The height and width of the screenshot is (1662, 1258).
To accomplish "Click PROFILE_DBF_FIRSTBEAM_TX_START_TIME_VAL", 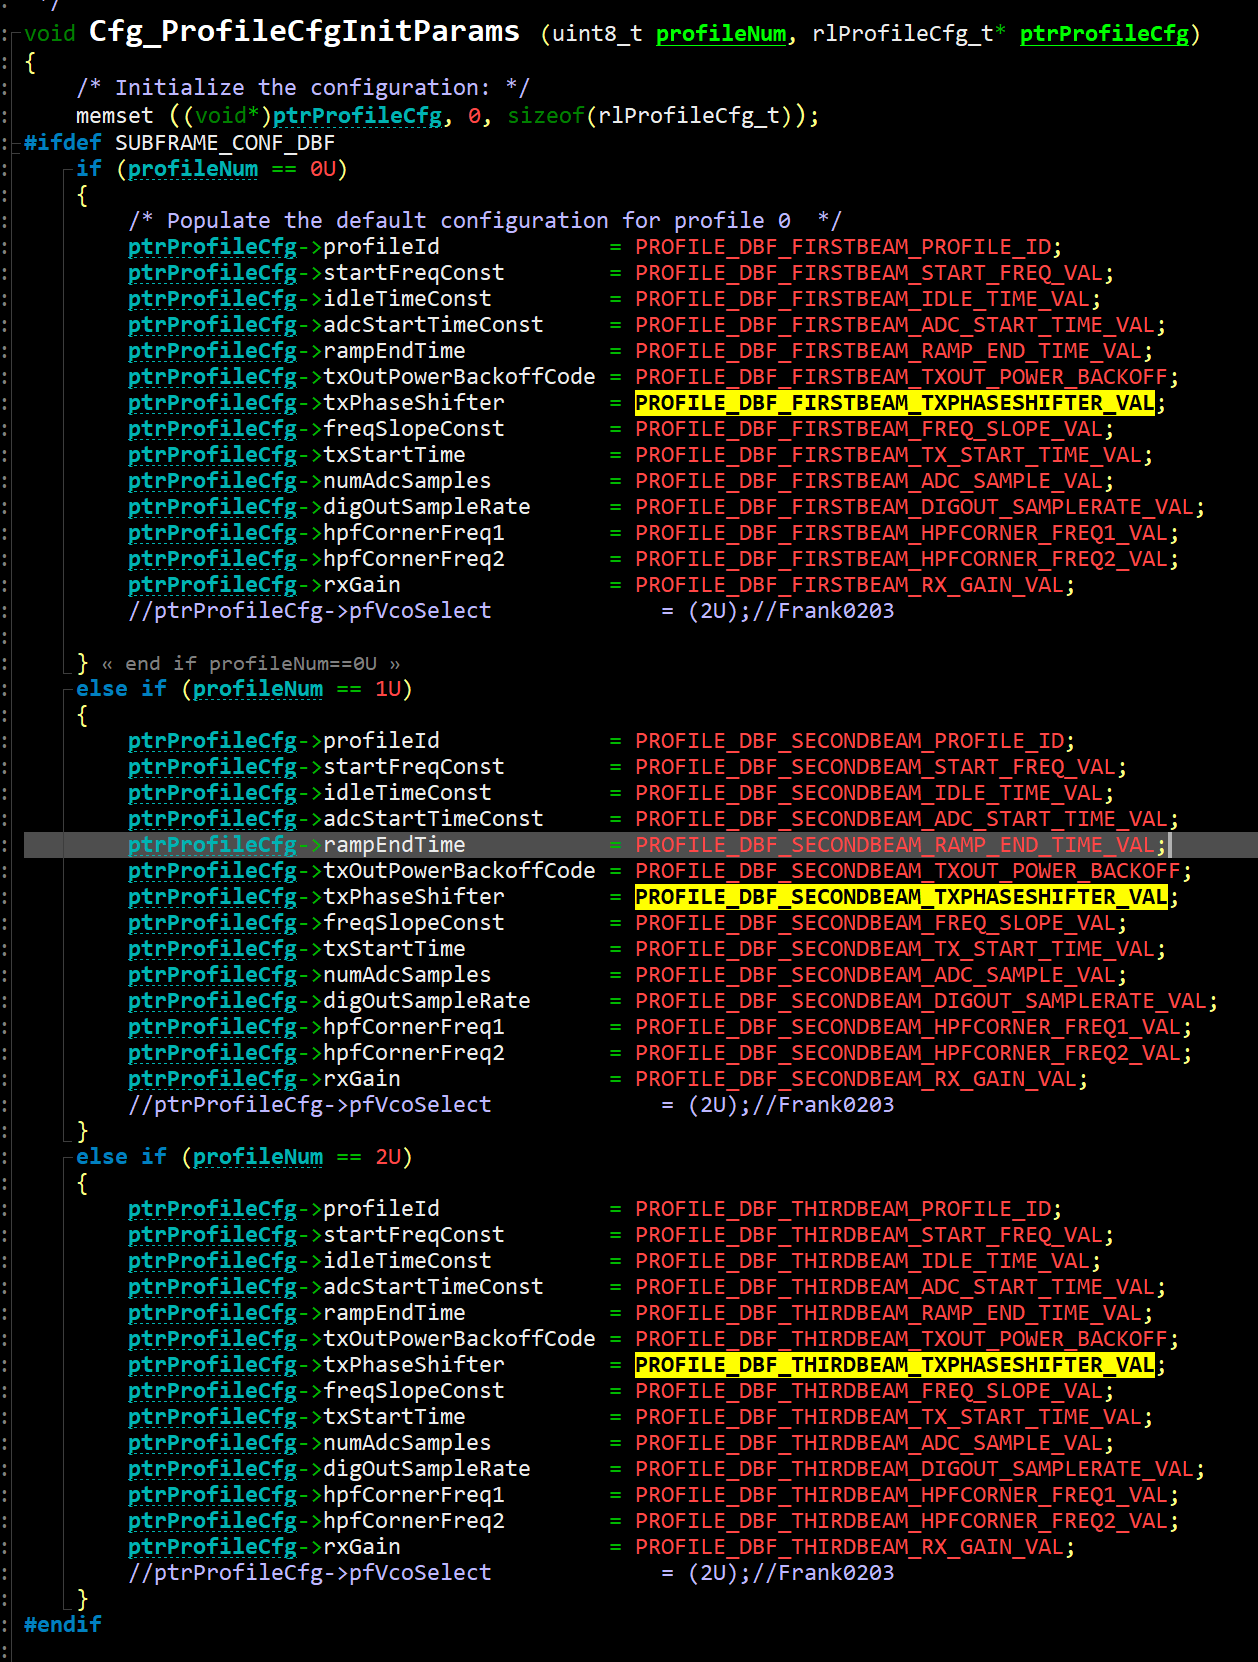I will (889, 455).
